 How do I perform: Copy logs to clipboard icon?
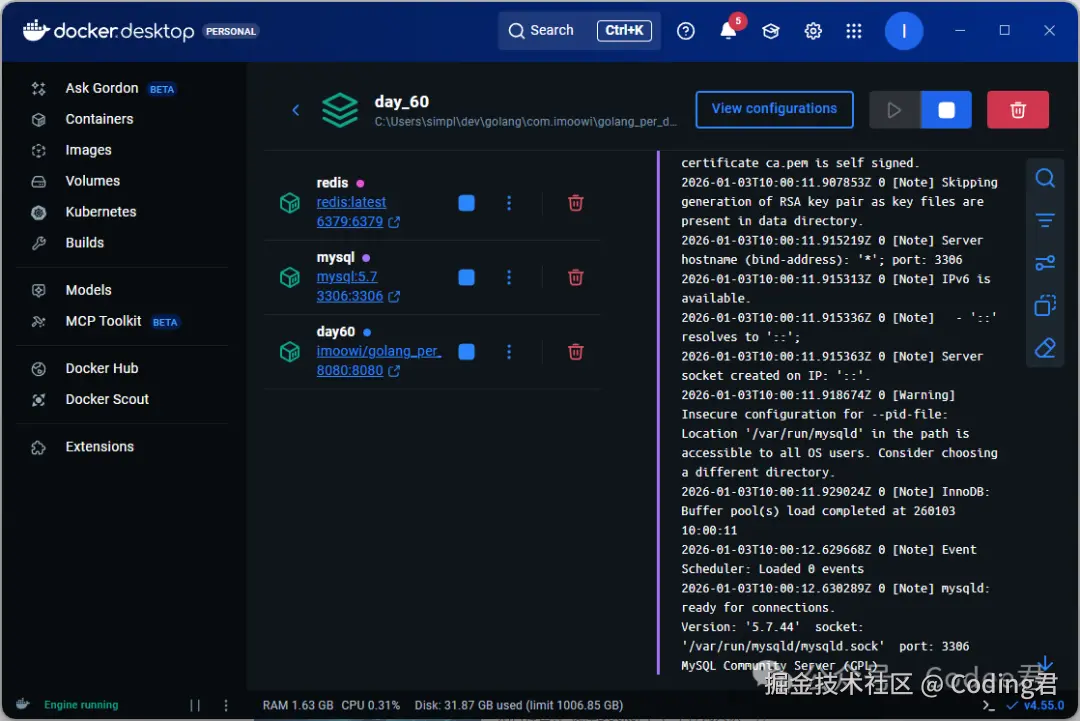(x=1045, y=305)
